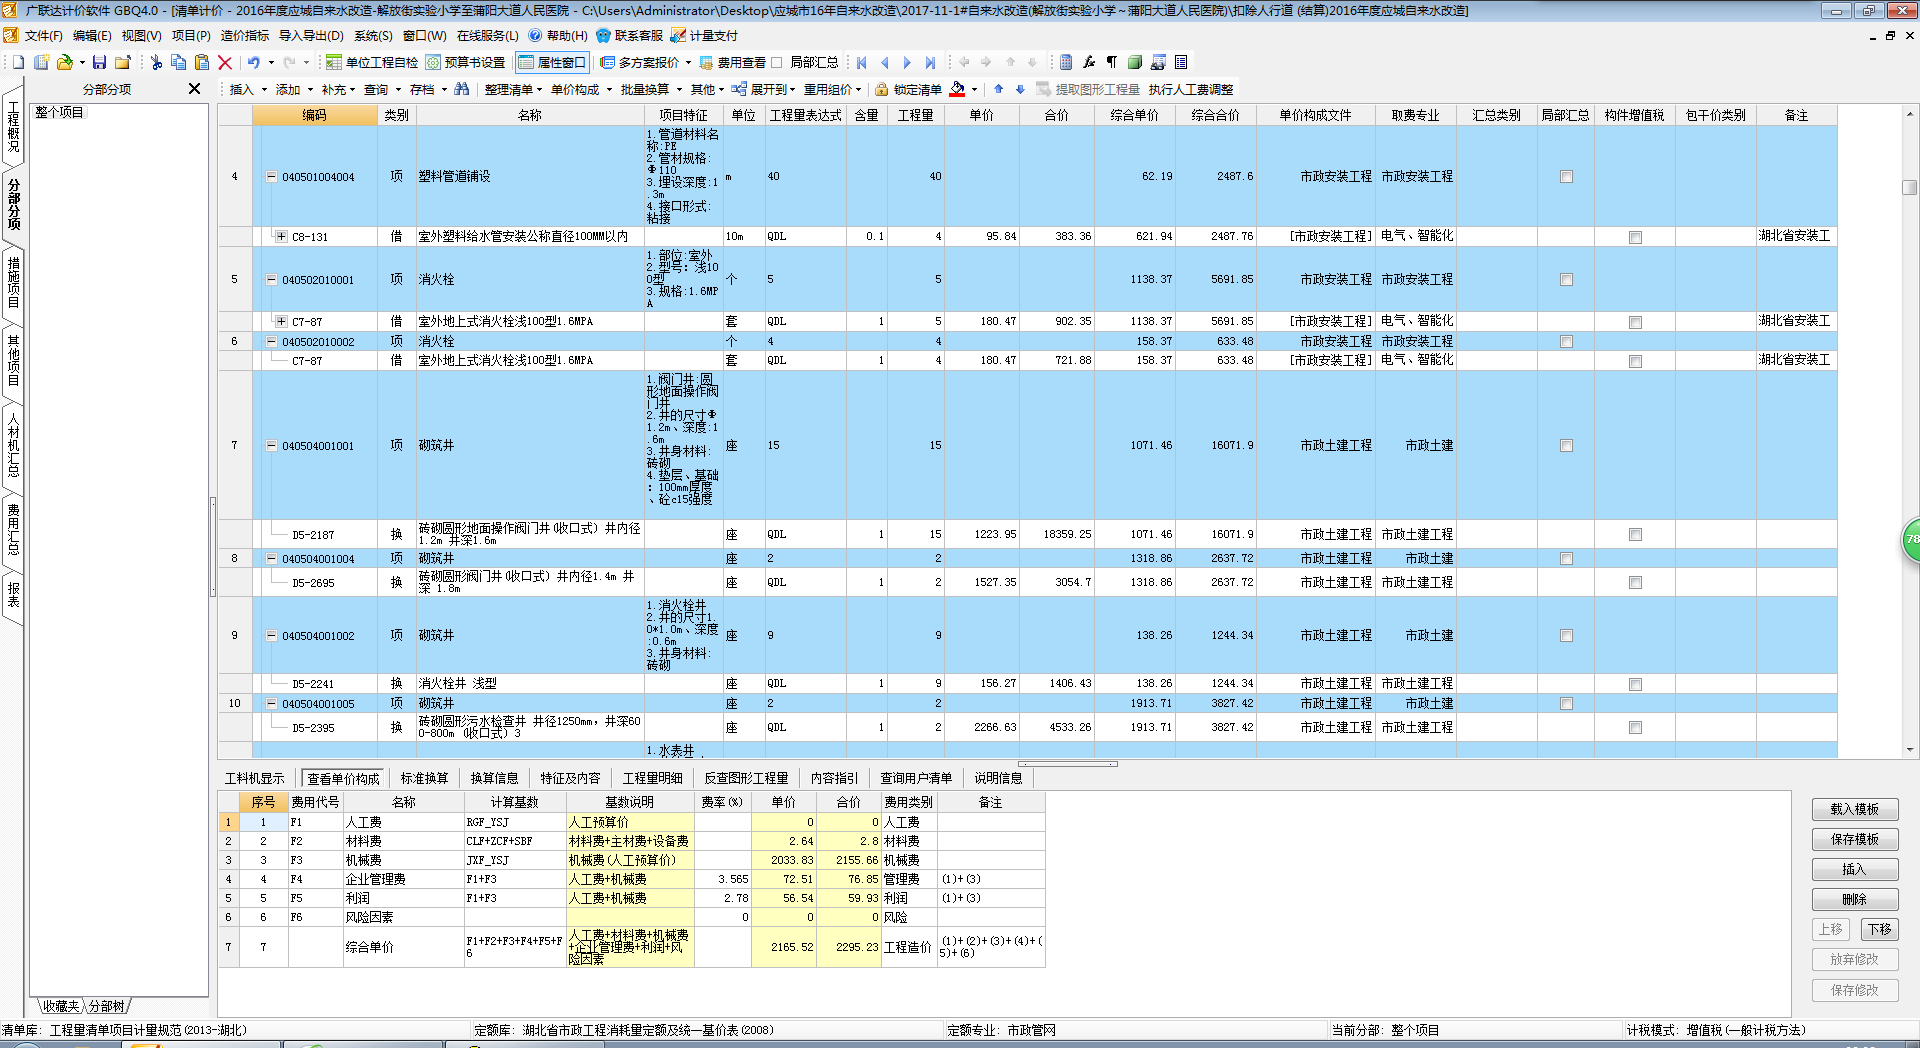This screenshot has width=1920, height=1048.
Task: Click the 载入模板 button
Action: tap(1854, 809)
